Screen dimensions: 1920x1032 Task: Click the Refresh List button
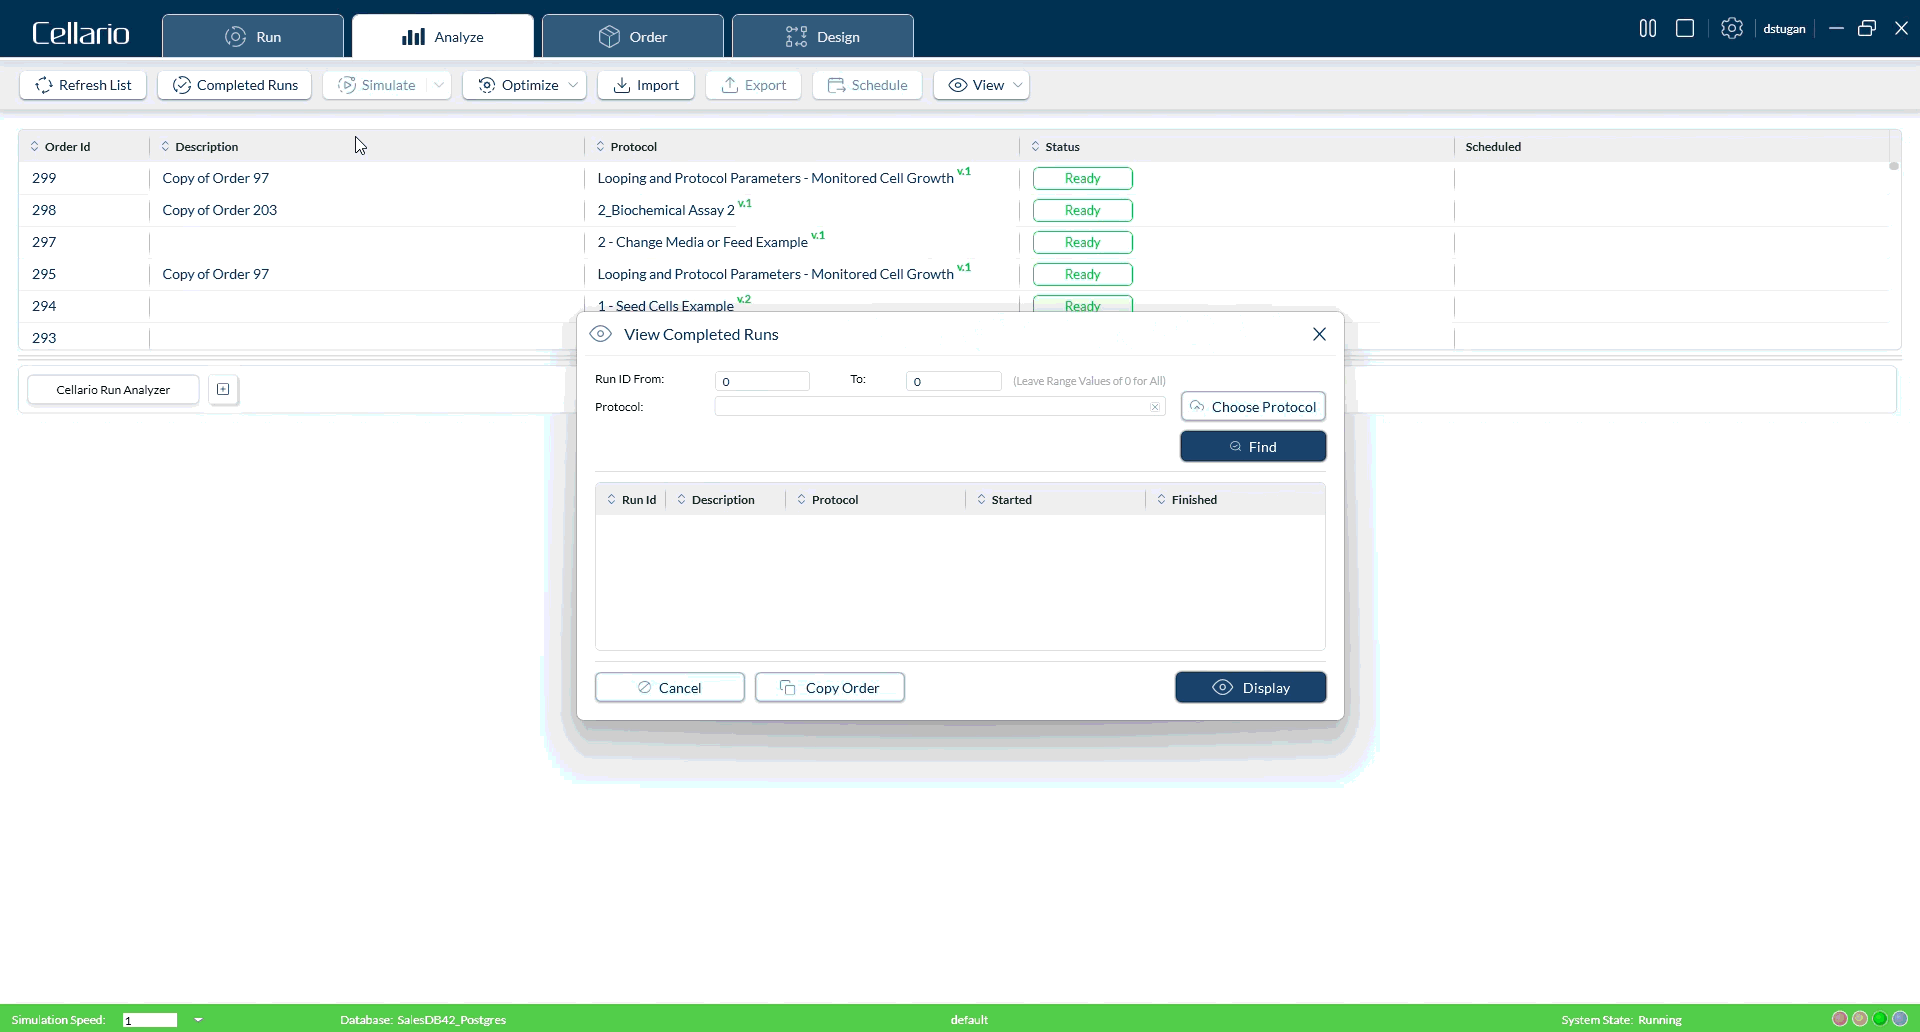point(83,85)
